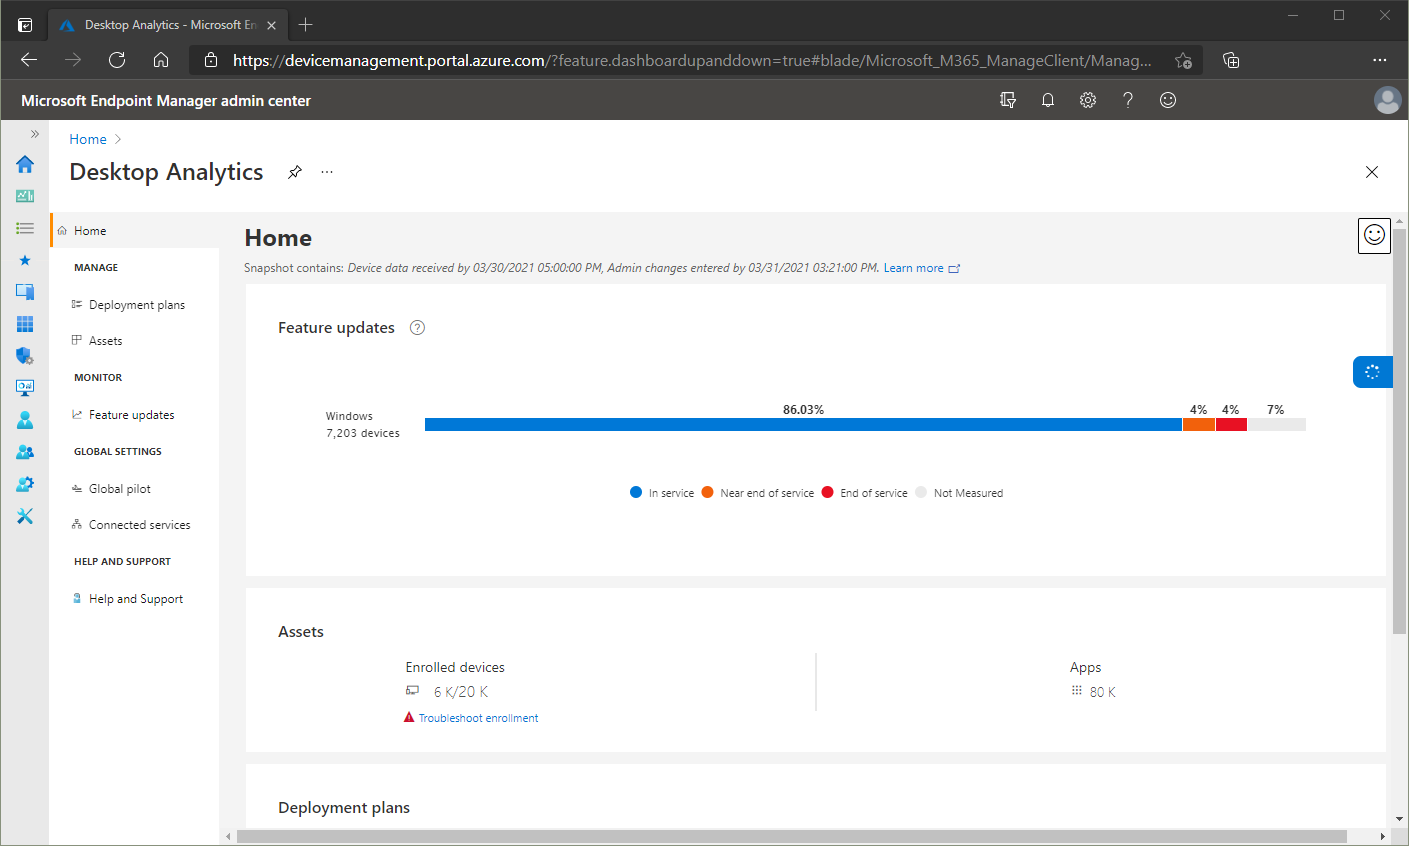This screenshot has height=846, width=1409.
Task: Click the blue loading side tab
Action: tap(1372, 372)
